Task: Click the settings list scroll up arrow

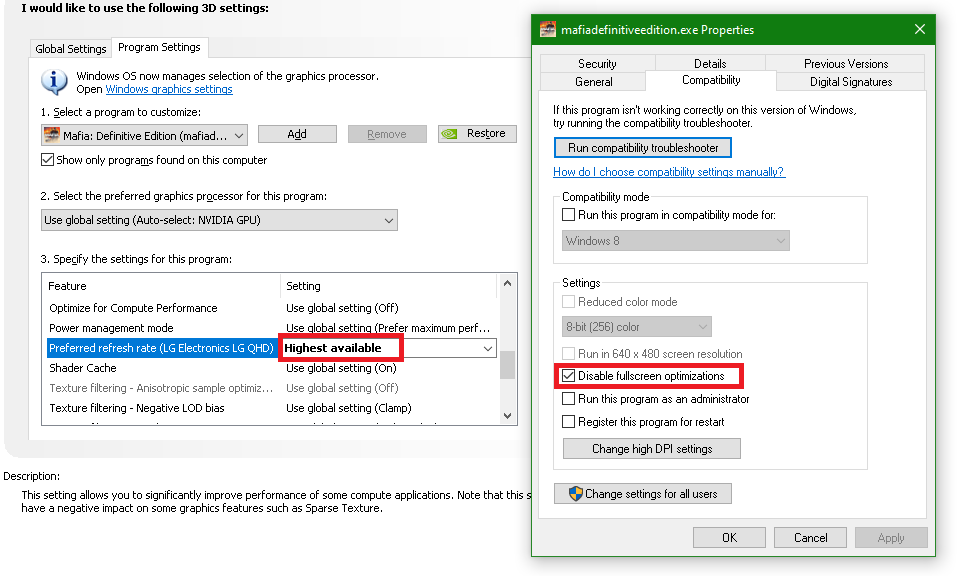Action: pyautogui.click(x=507, y=283)
